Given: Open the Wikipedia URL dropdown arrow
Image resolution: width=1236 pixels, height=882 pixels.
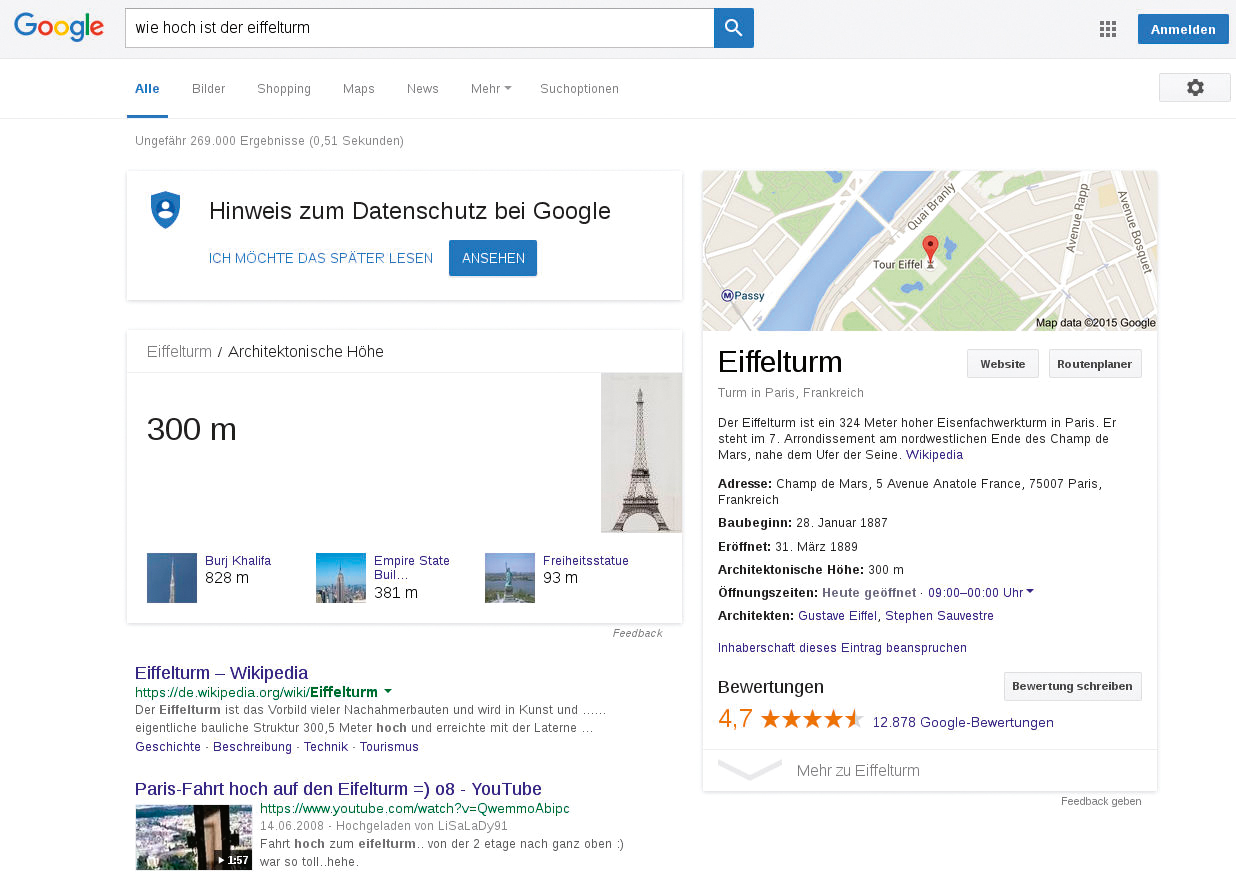Looking at the screenshot, I should coord(388,692).
